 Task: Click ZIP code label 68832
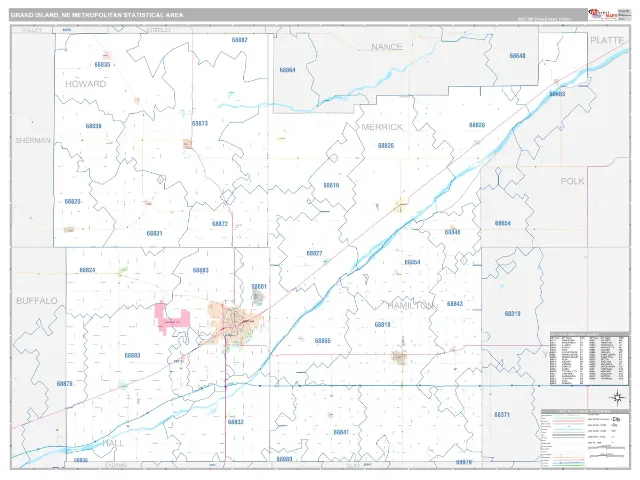click(236, 422)
